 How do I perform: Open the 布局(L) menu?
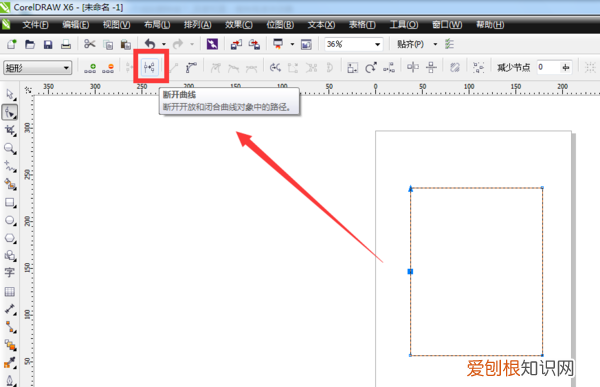click(x=157, y=25)
